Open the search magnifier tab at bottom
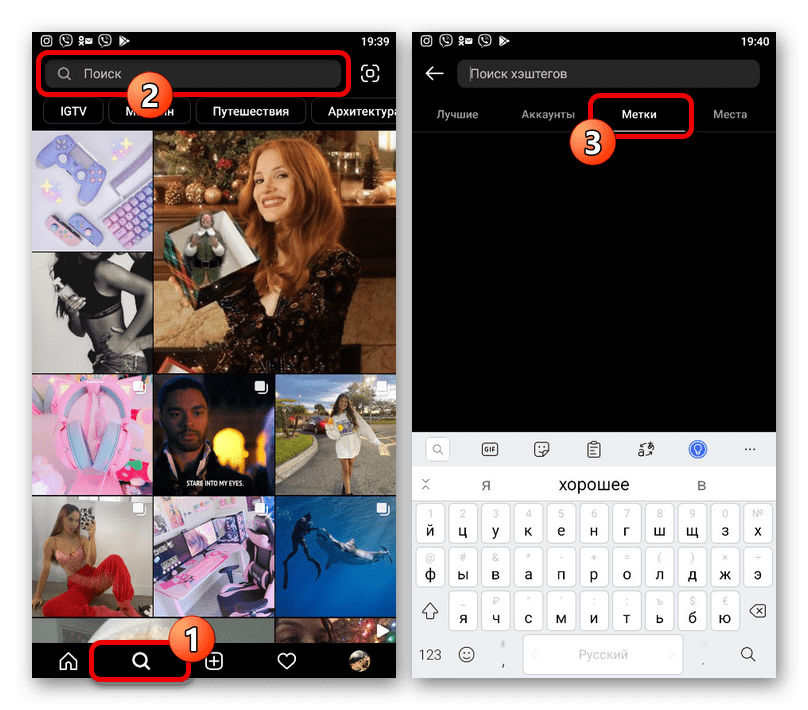 [141, 661]
